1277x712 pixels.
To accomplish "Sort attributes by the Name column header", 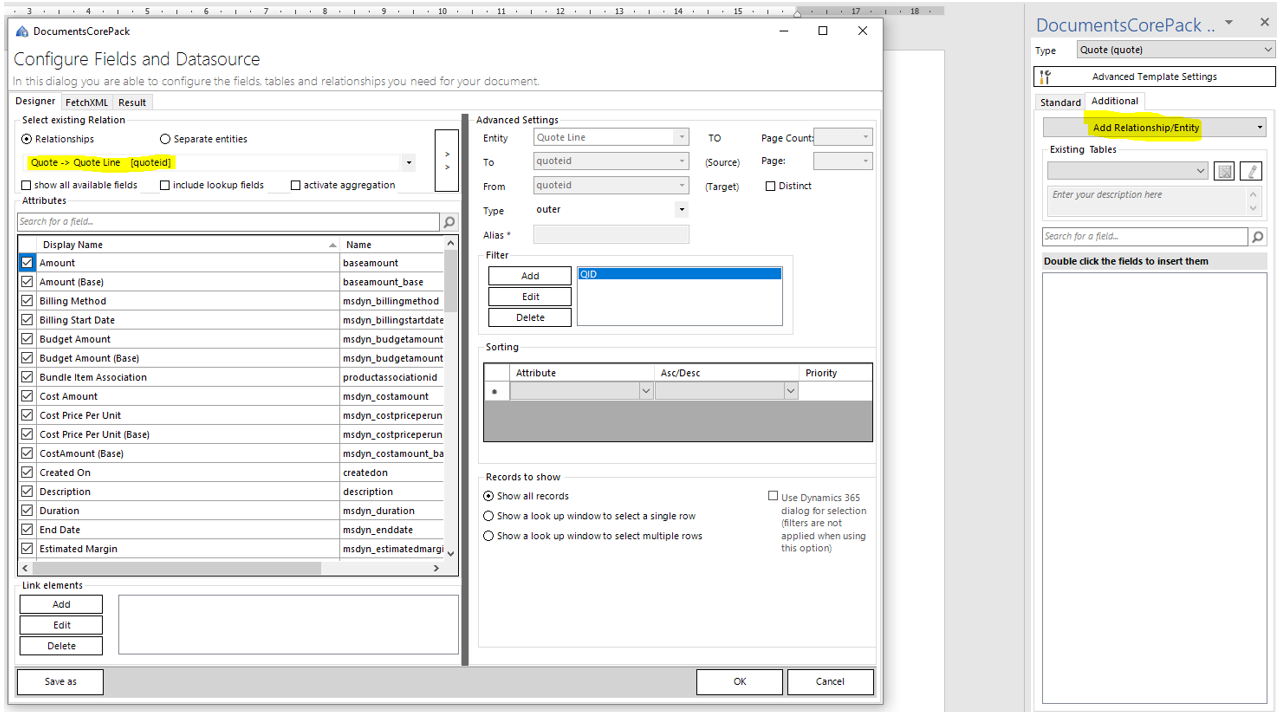I will 392,244.
